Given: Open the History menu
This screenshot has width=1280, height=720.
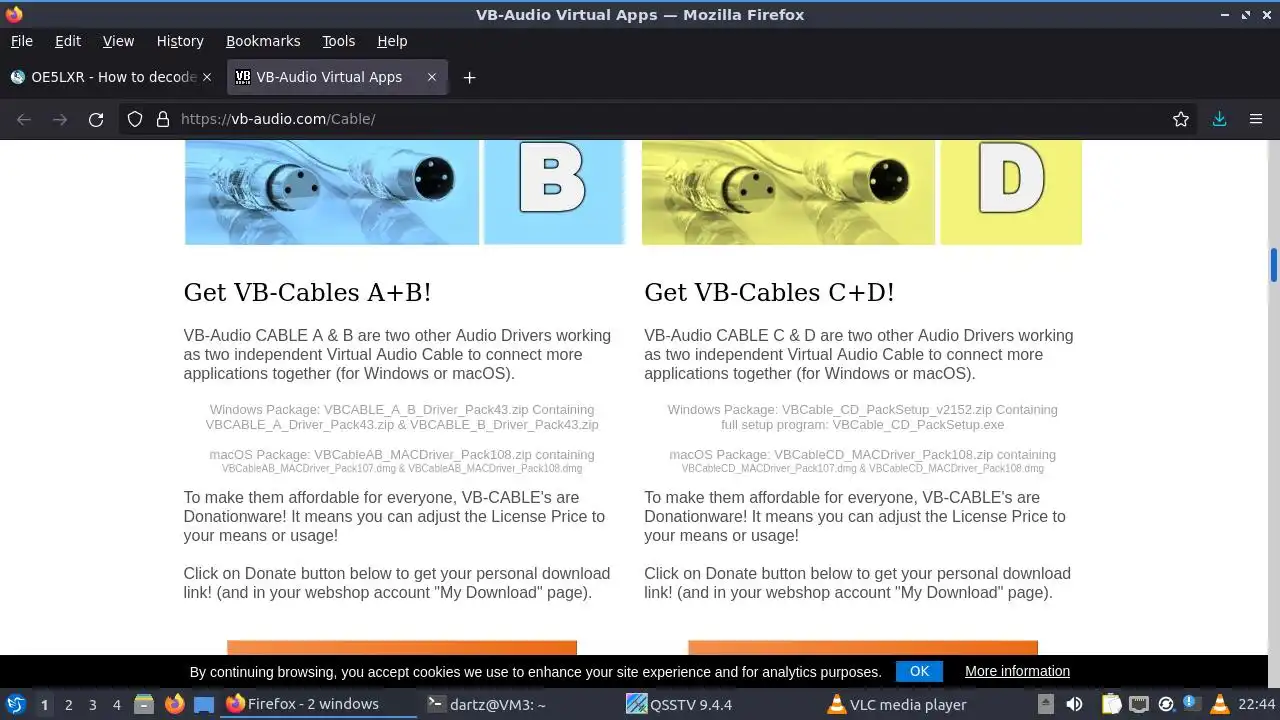Looking at the screenshot, I should click(180, 41).
